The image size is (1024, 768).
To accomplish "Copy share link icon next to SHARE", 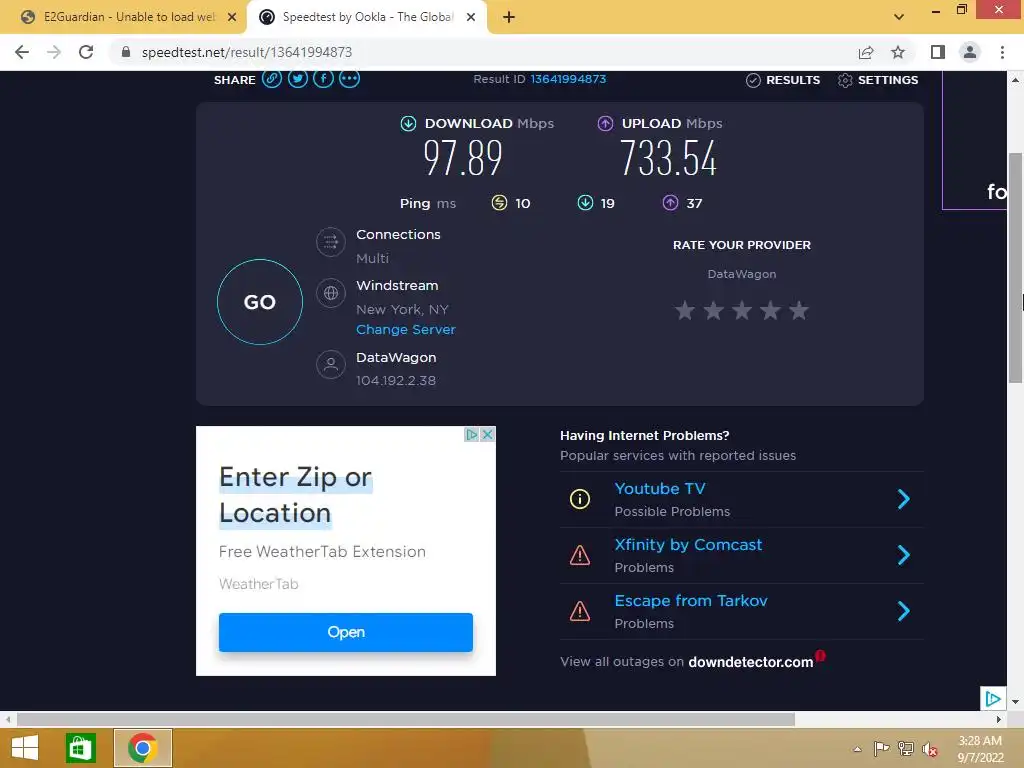I will click(272, 79).
